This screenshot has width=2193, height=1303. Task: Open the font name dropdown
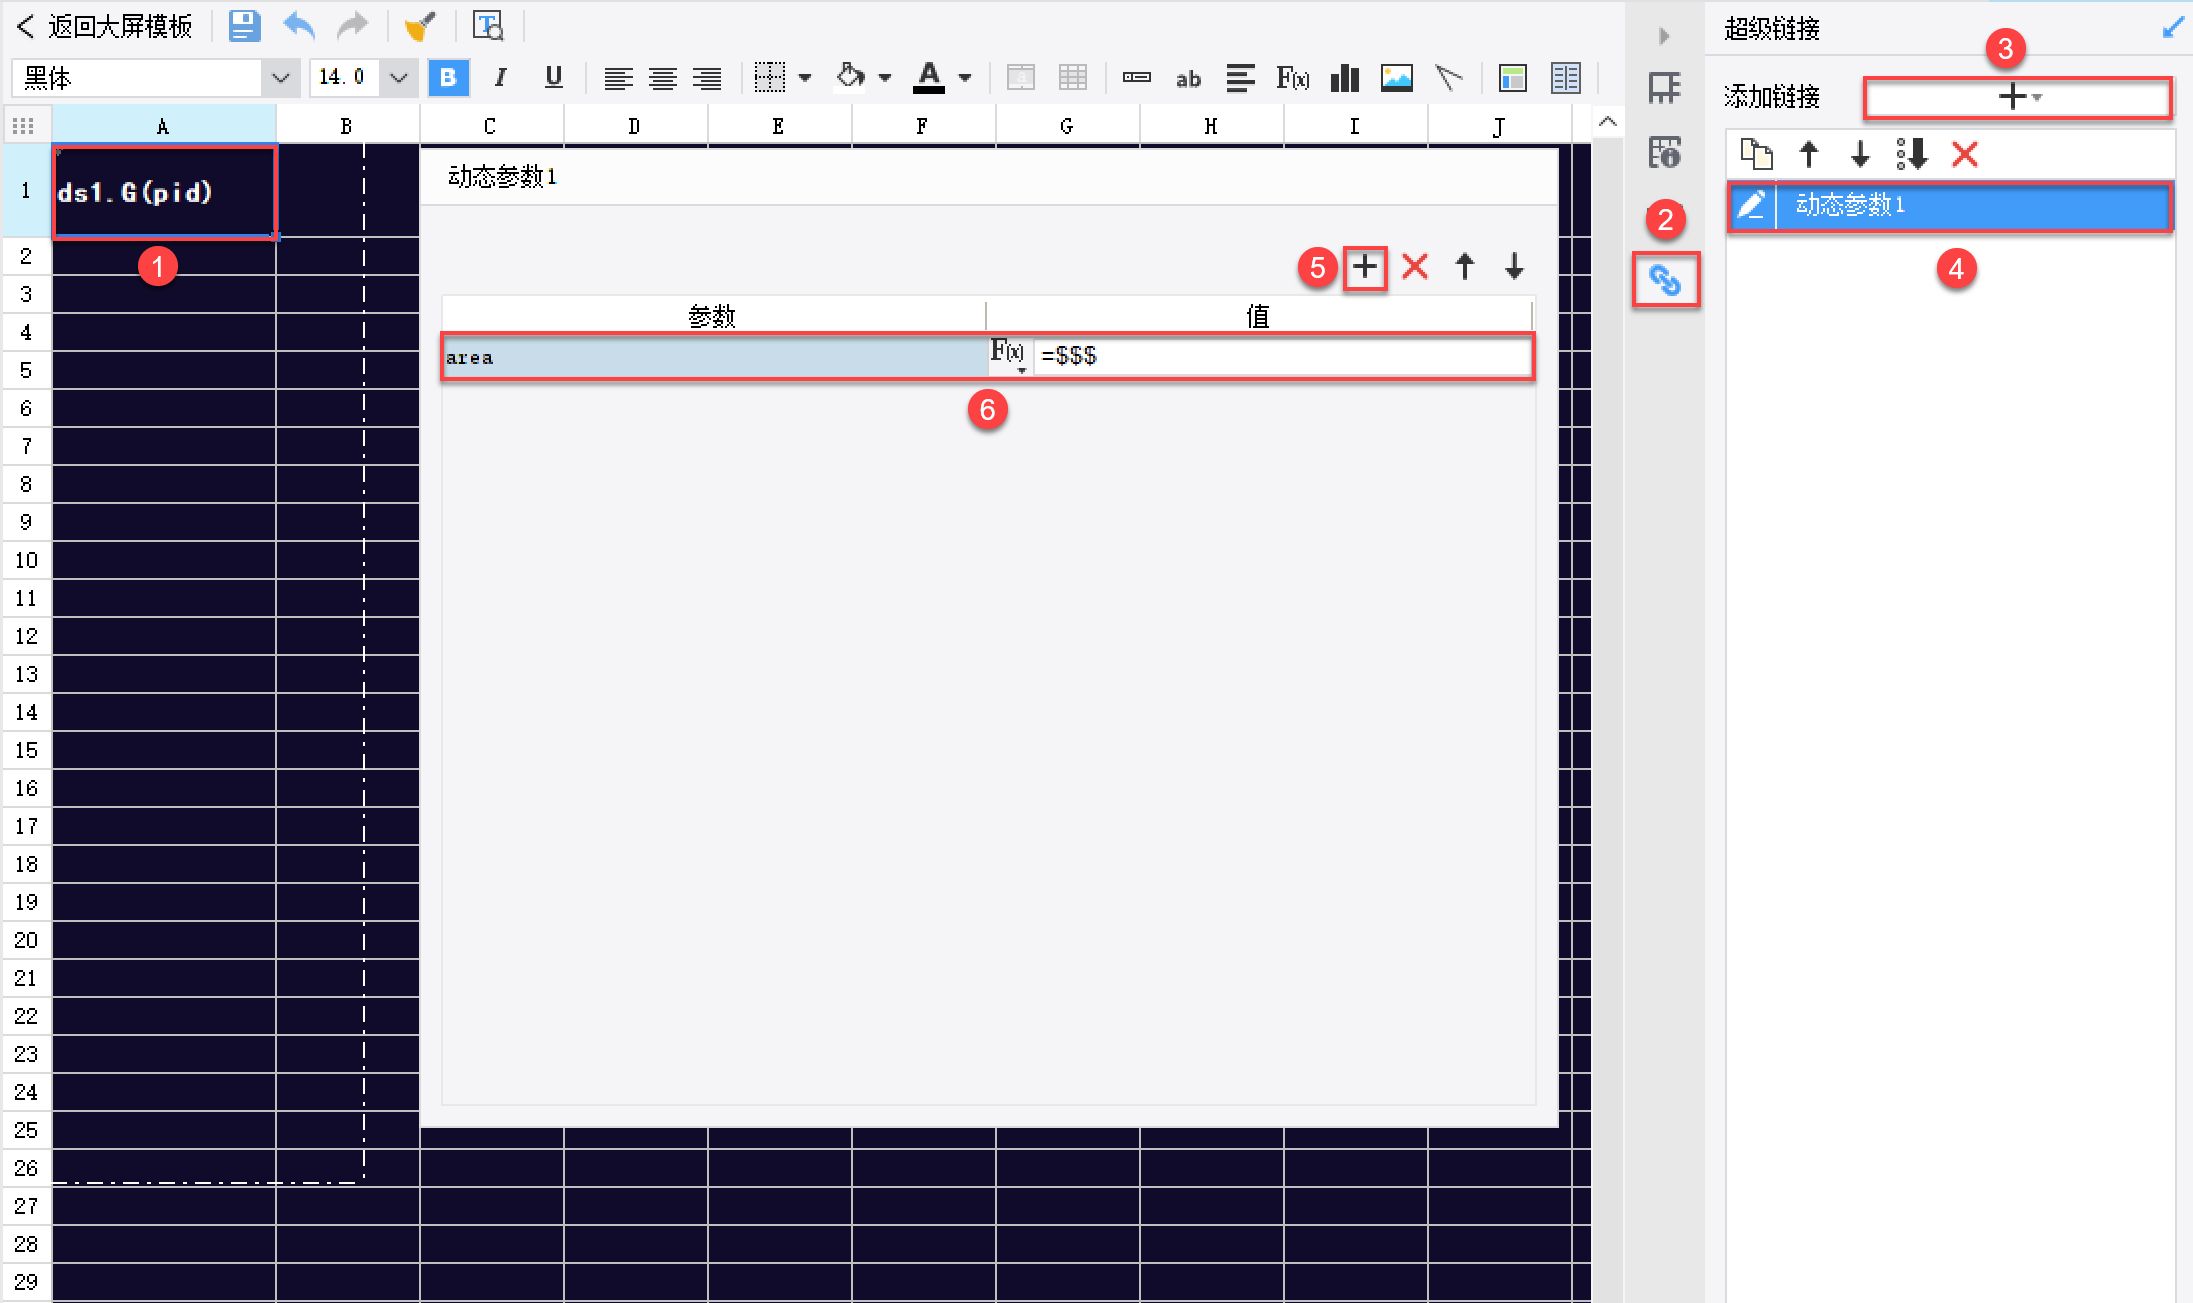pos(281,78)
